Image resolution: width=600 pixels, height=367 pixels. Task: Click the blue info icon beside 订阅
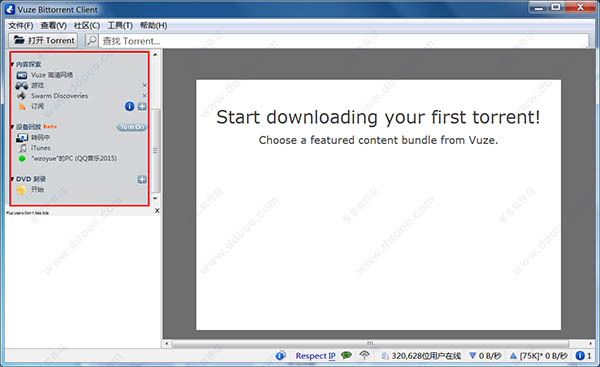(x=130, y=106)
